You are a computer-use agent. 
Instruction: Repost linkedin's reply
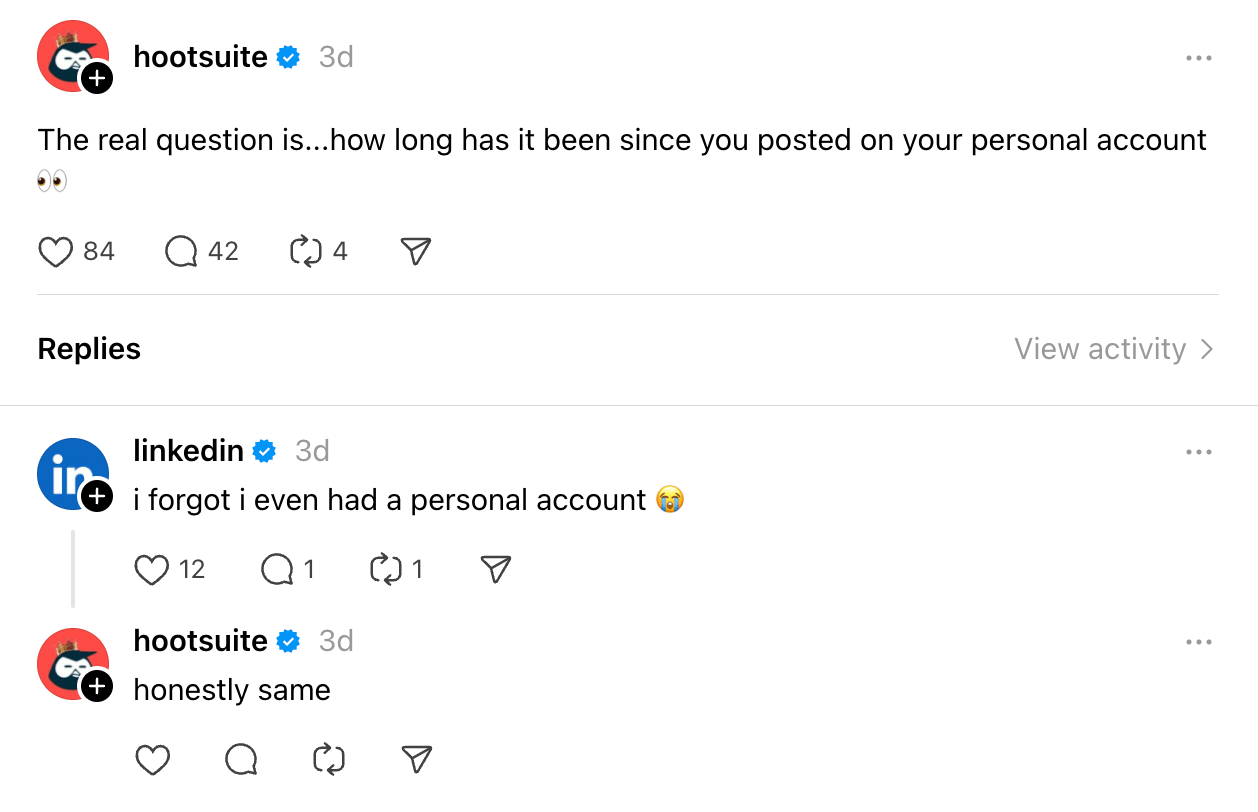coord(385,570)
